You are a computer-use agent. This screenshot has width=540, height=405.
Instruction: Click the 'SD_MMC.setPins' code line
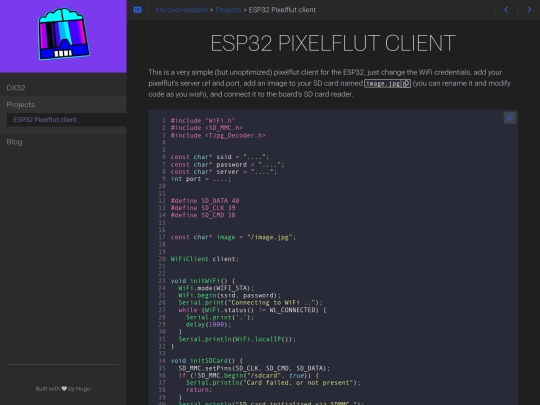[254, 368]
